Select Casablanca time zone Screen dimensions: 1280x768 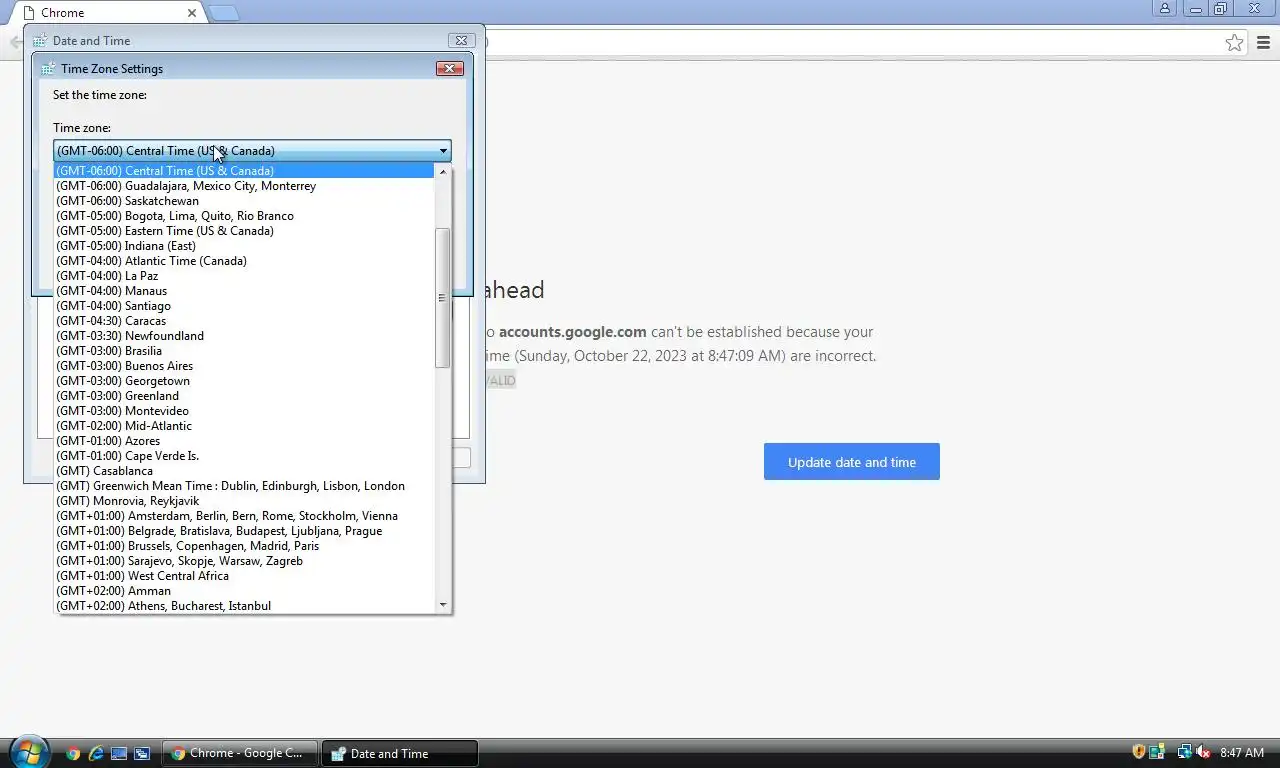244,471
